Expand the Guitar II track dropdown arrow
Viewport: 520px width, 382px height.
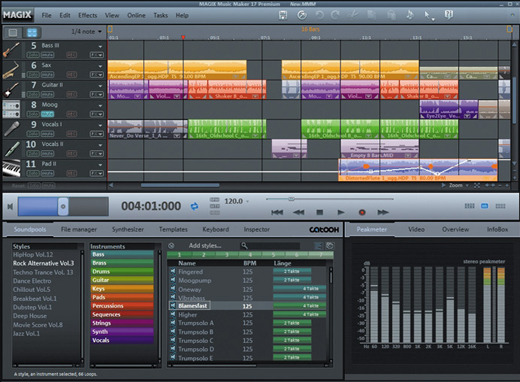(x=100, y=86)
